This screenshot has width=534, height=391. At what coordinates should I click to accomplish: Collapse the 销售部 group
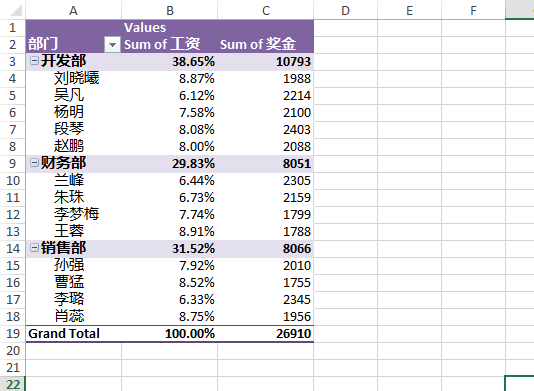tap(34, 248)
